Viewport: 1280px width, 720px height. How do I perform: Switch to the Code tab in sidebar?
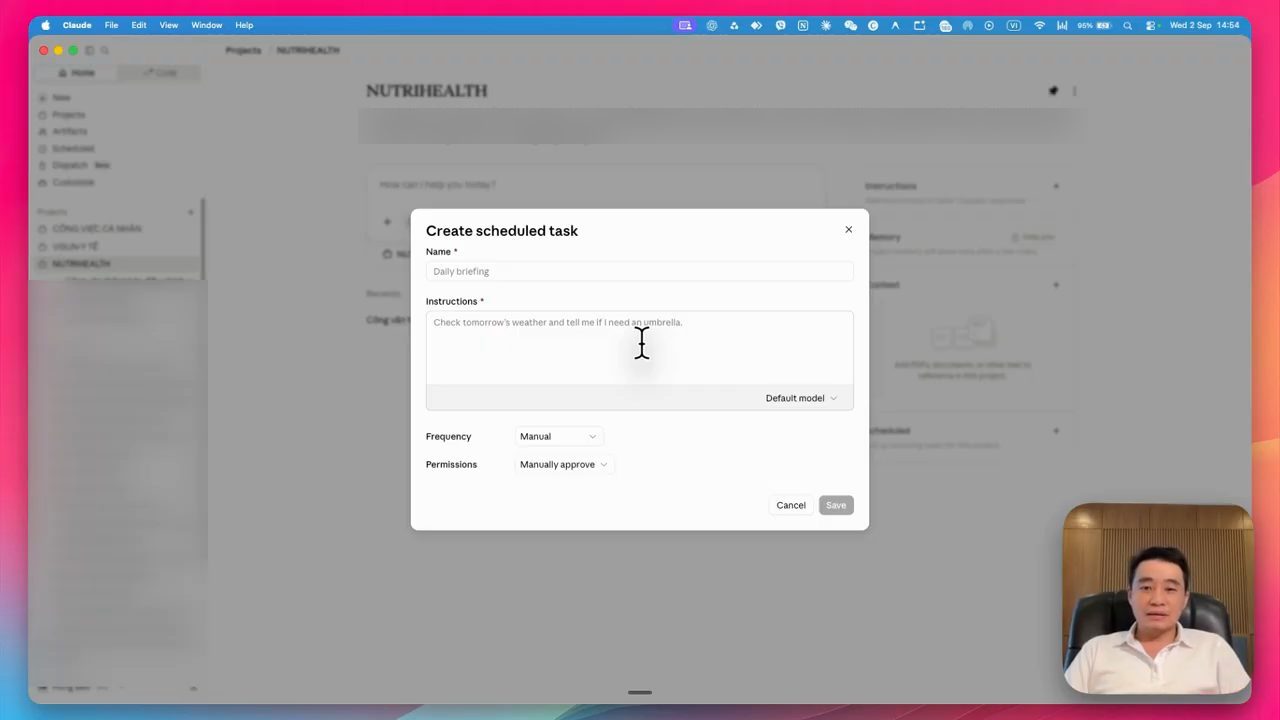(158, 73)
